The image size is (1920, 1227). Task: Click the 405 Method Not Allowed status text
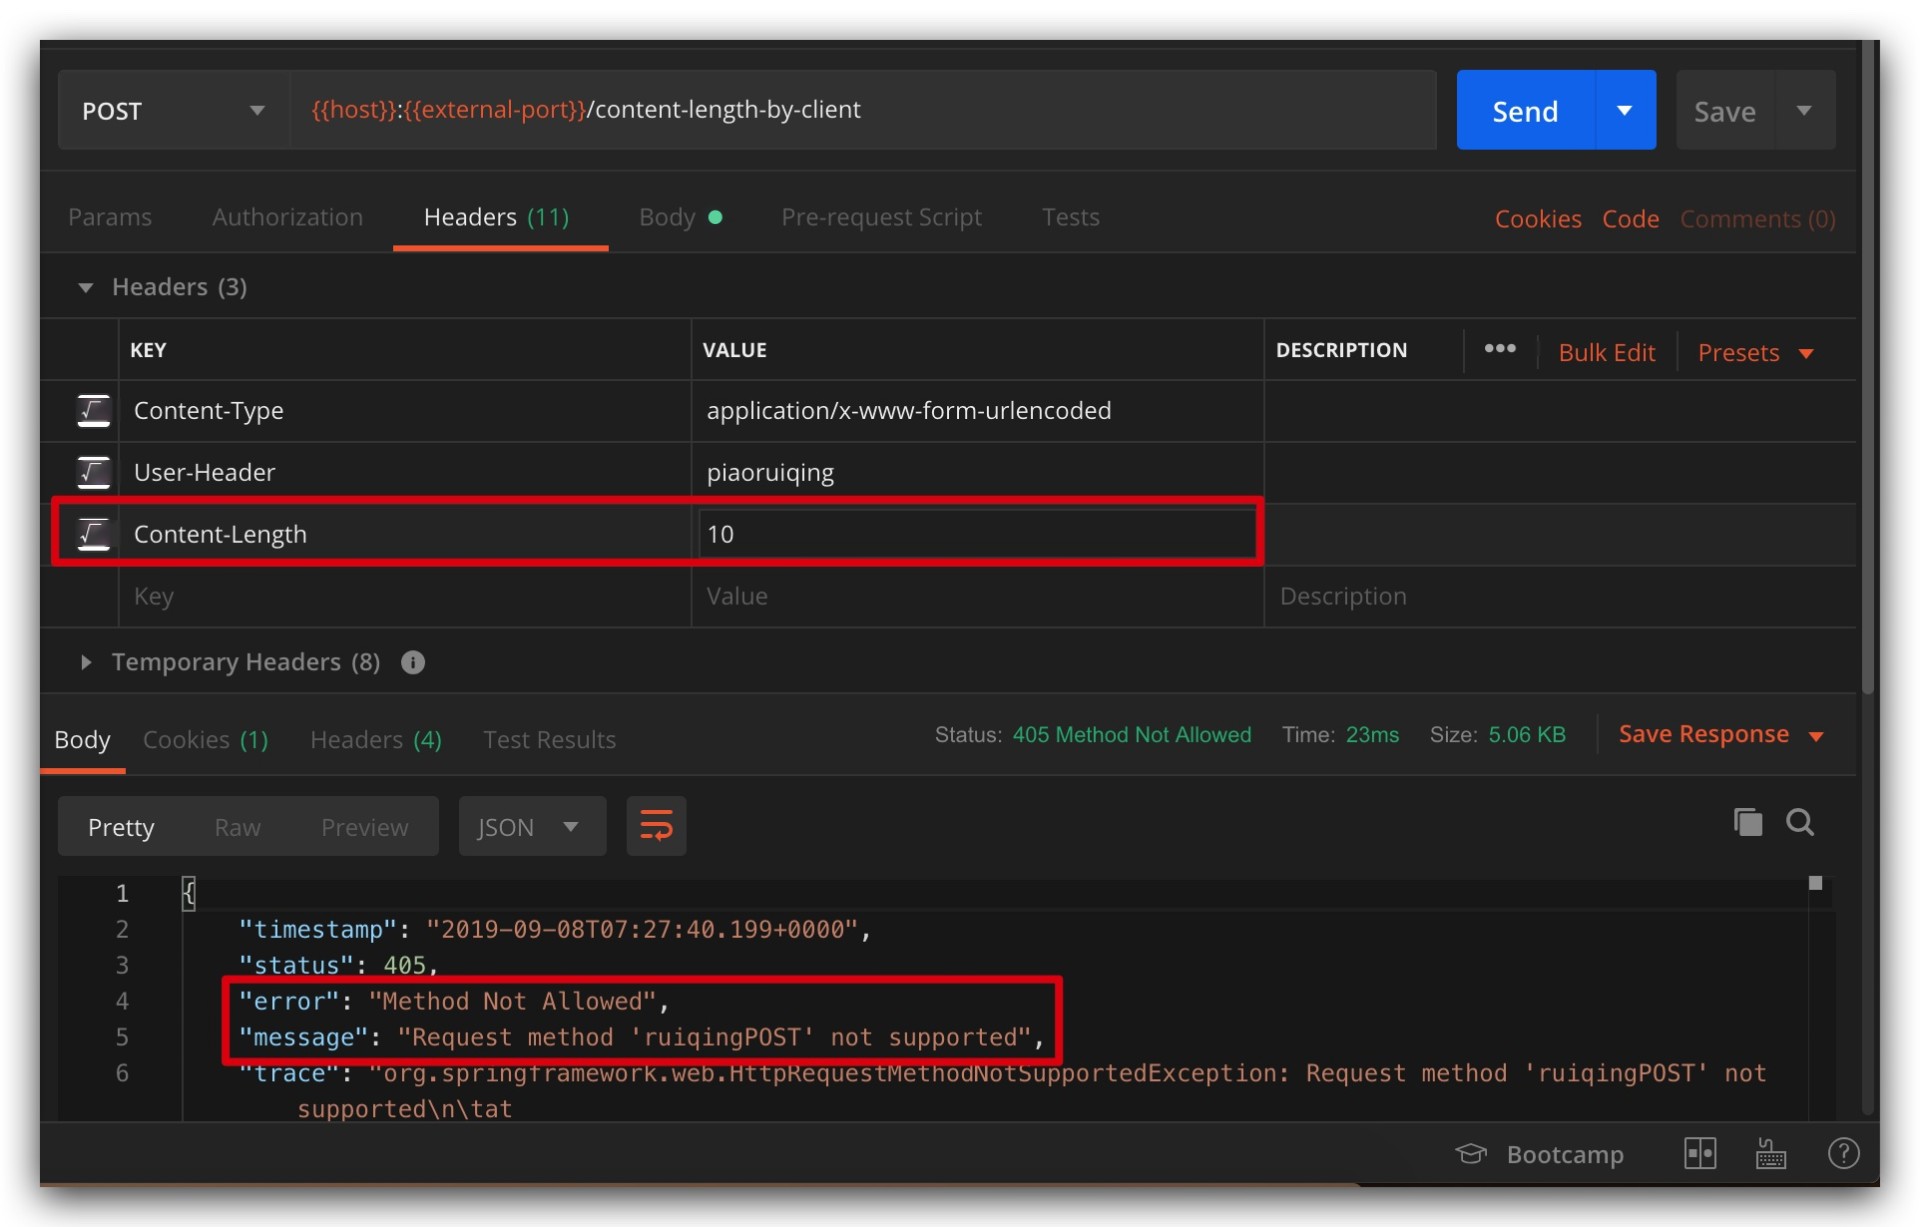coord(1131,735)
